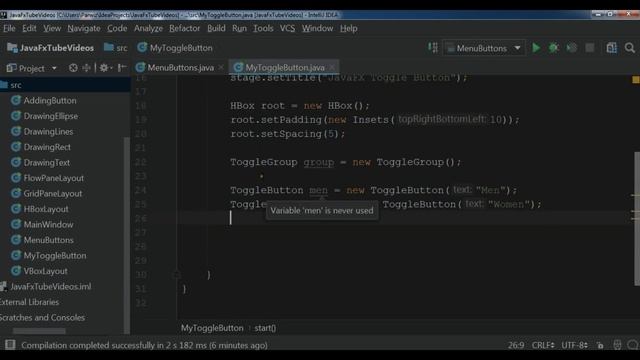Screen dimensions: 640x360
Task: Select Scratches and Consoles node
Action: click(x=42, y=318)
